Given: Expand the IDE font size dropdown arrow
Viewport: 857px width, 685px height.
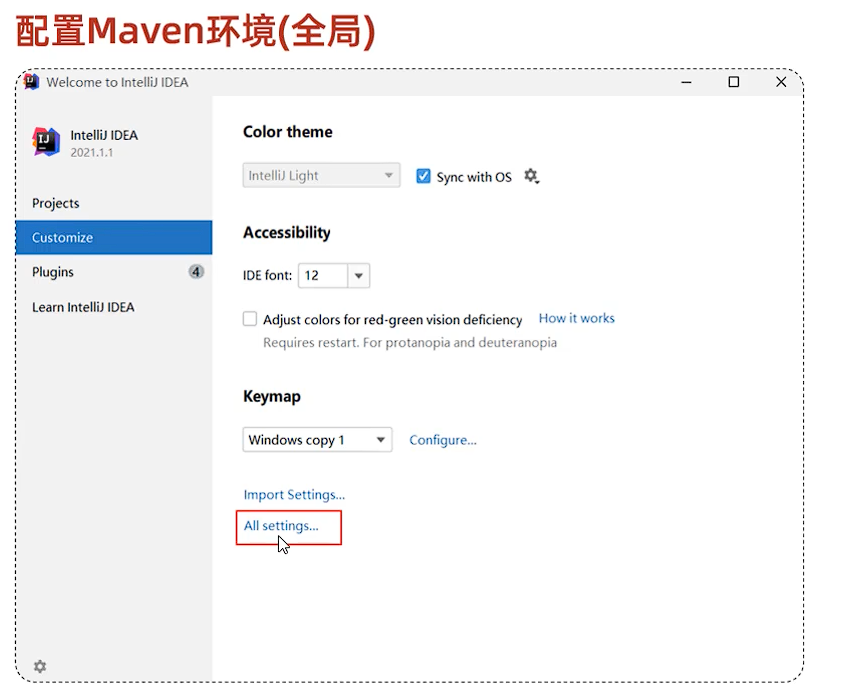Looking at the screenshot, I should pyautogui.click(x=359, y=276).
